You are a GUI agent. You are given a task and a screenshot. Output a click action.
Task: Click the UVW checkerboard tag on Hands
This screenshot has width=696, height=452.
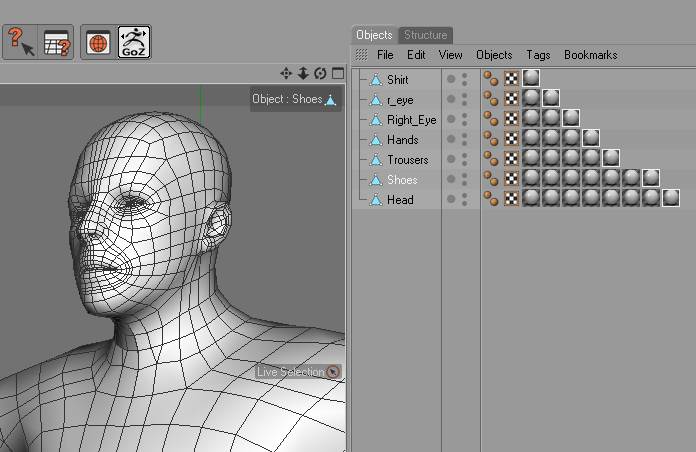[x=511, y=139]
